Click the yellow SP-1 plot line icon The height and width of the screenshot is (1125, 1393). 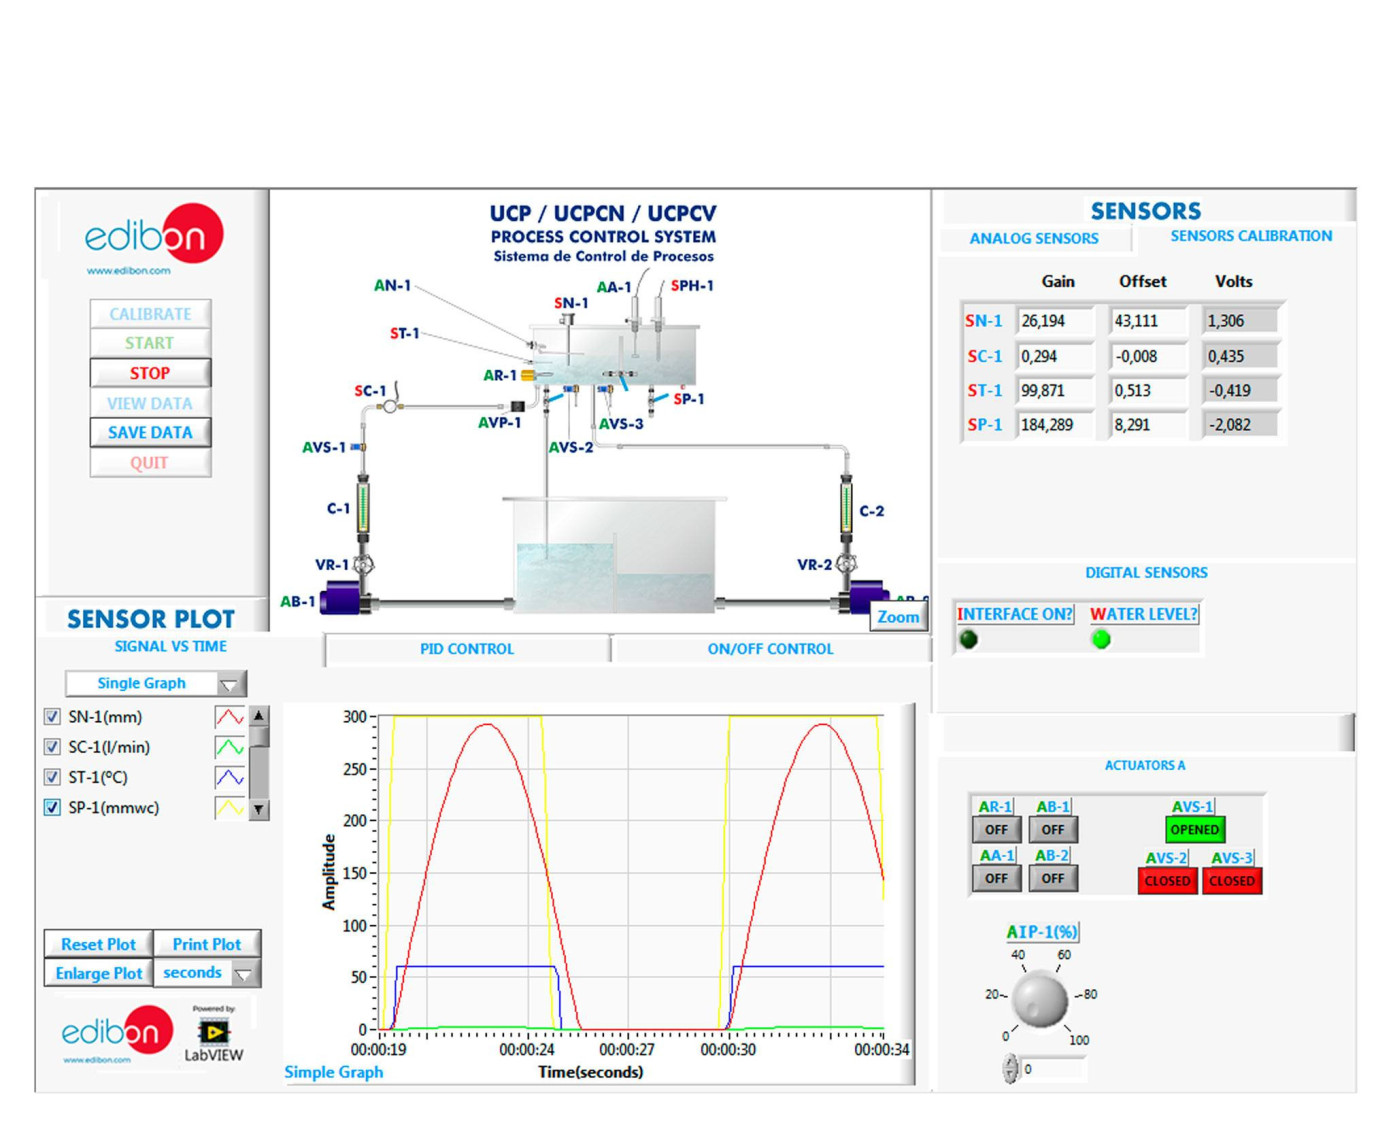click(x=229, y=808)
